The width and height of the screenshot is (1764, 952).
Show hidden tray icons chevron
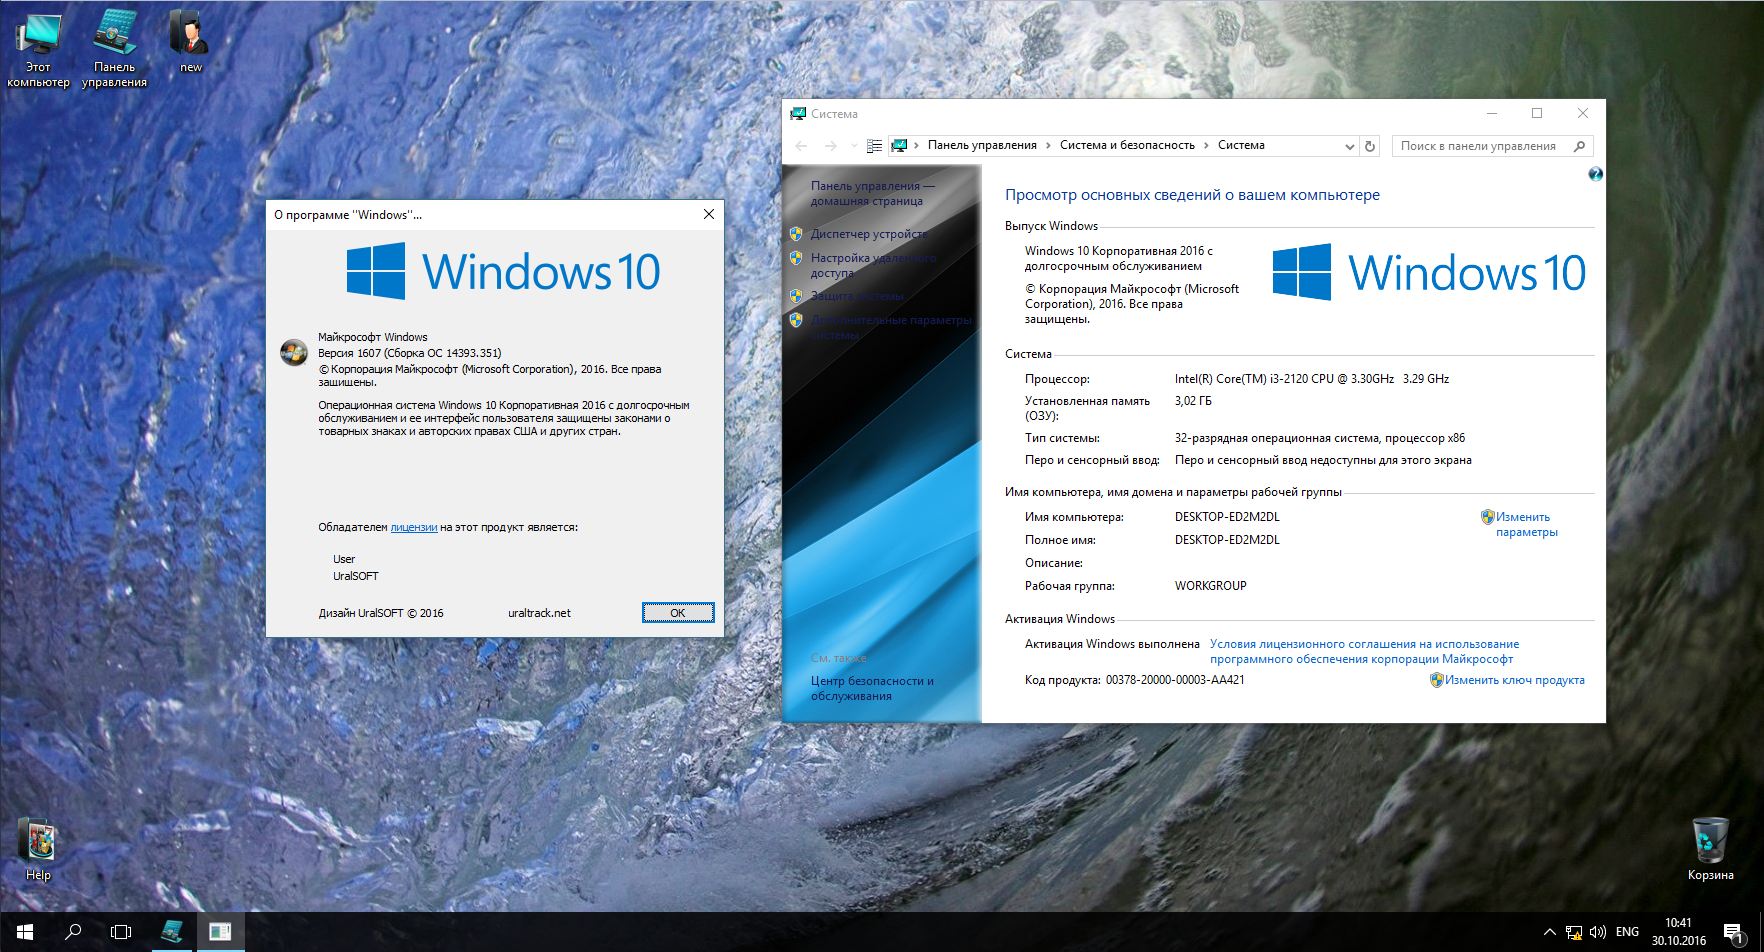point(1549,932)
